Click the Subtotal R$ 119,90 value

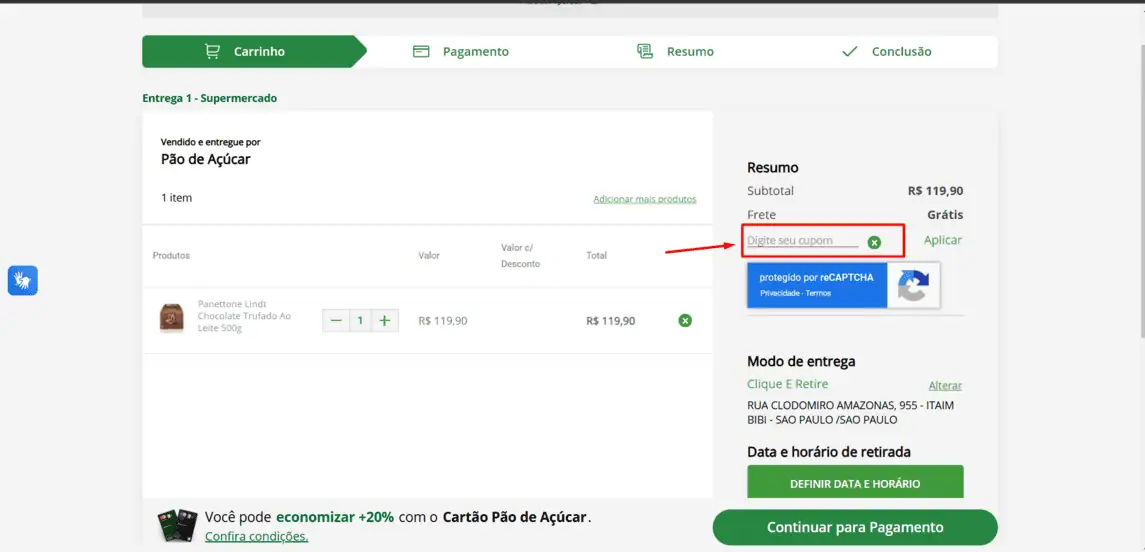point(935,191)
